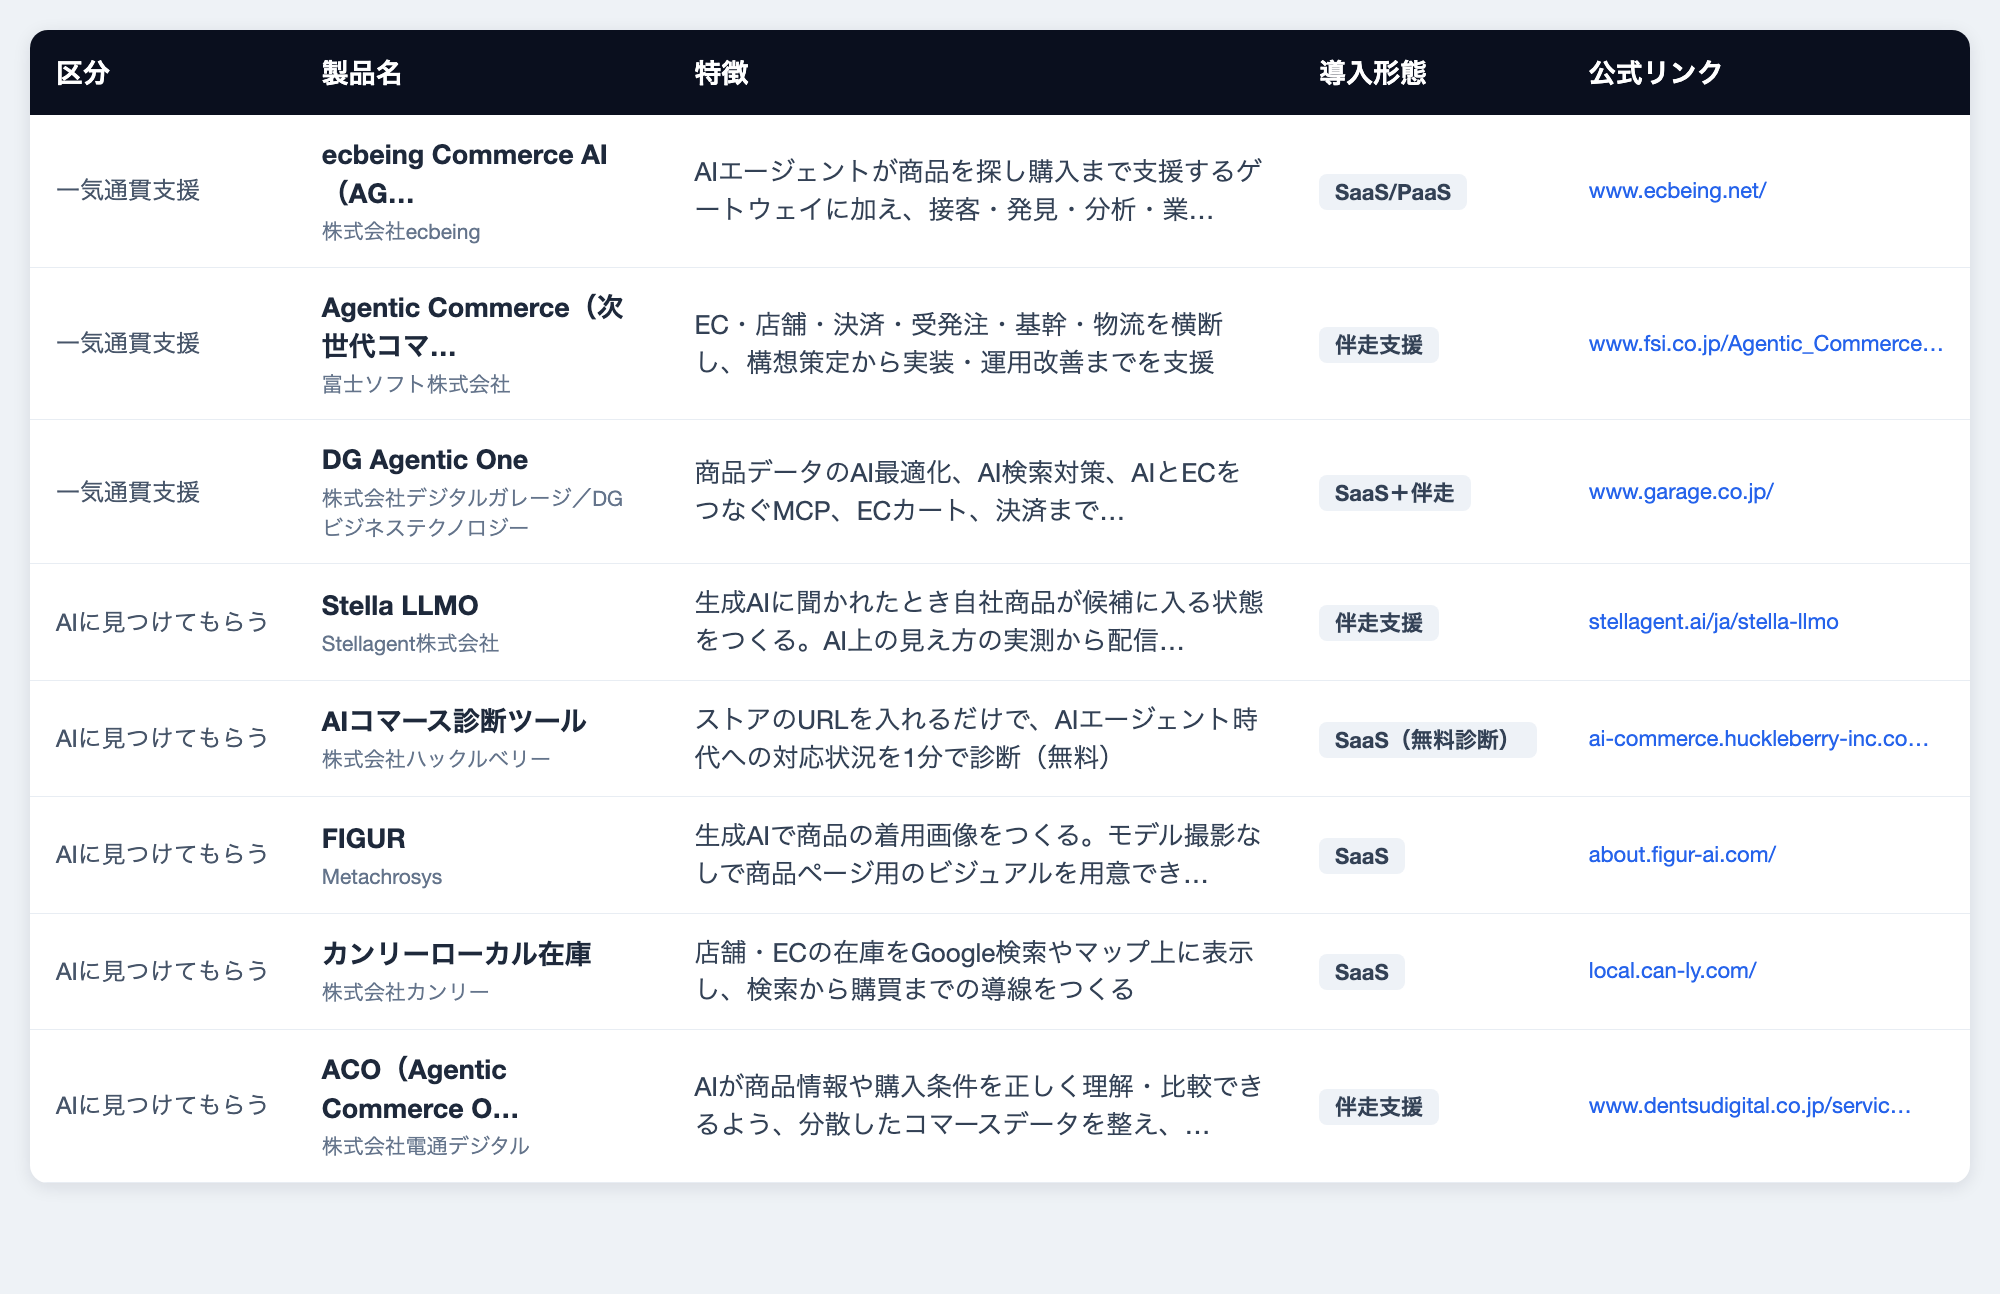Click the 伴走支援 badge in Stella LLMO row
Image resolution: width=2000 pixels, height=1294 pixels.
pos(1378,623)
